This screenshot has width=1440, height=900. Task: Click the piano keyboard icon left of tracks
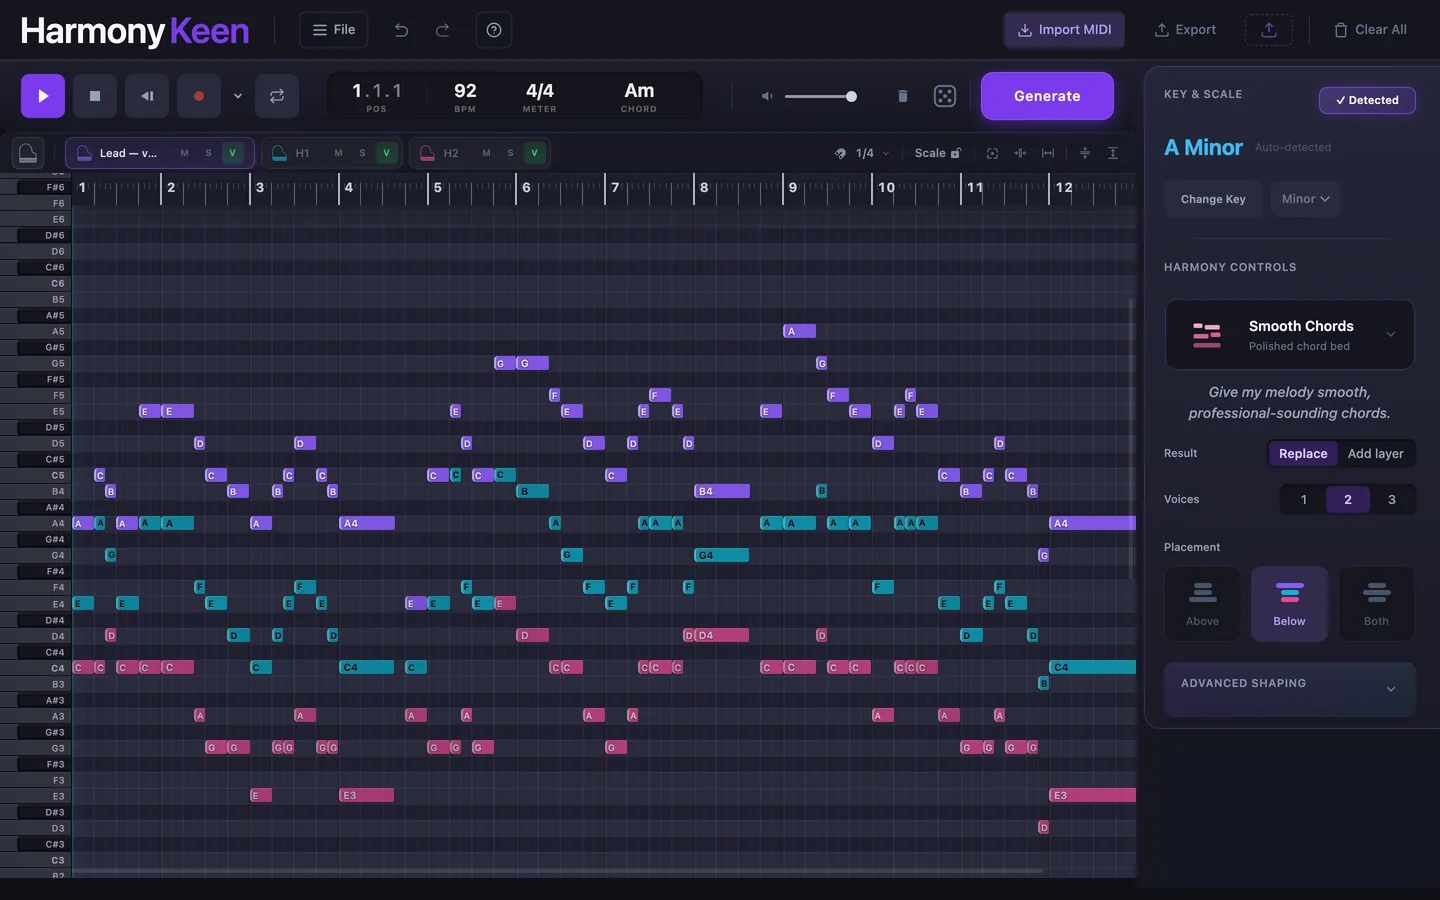click(28, 153)
